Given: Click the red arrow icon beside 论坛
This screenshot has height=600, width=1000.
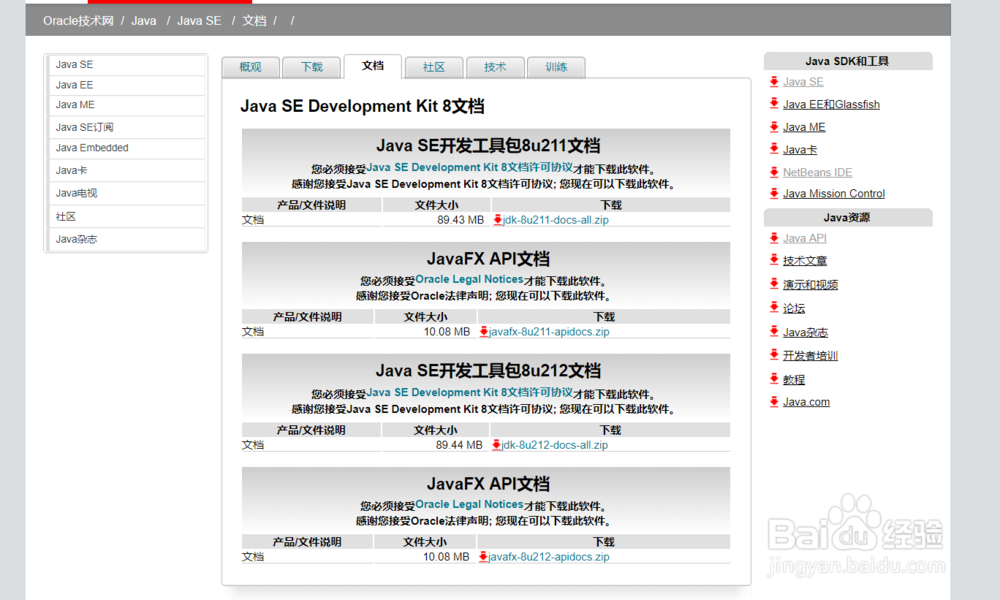Looking at the screenshot, I should (x=774, y=308).
